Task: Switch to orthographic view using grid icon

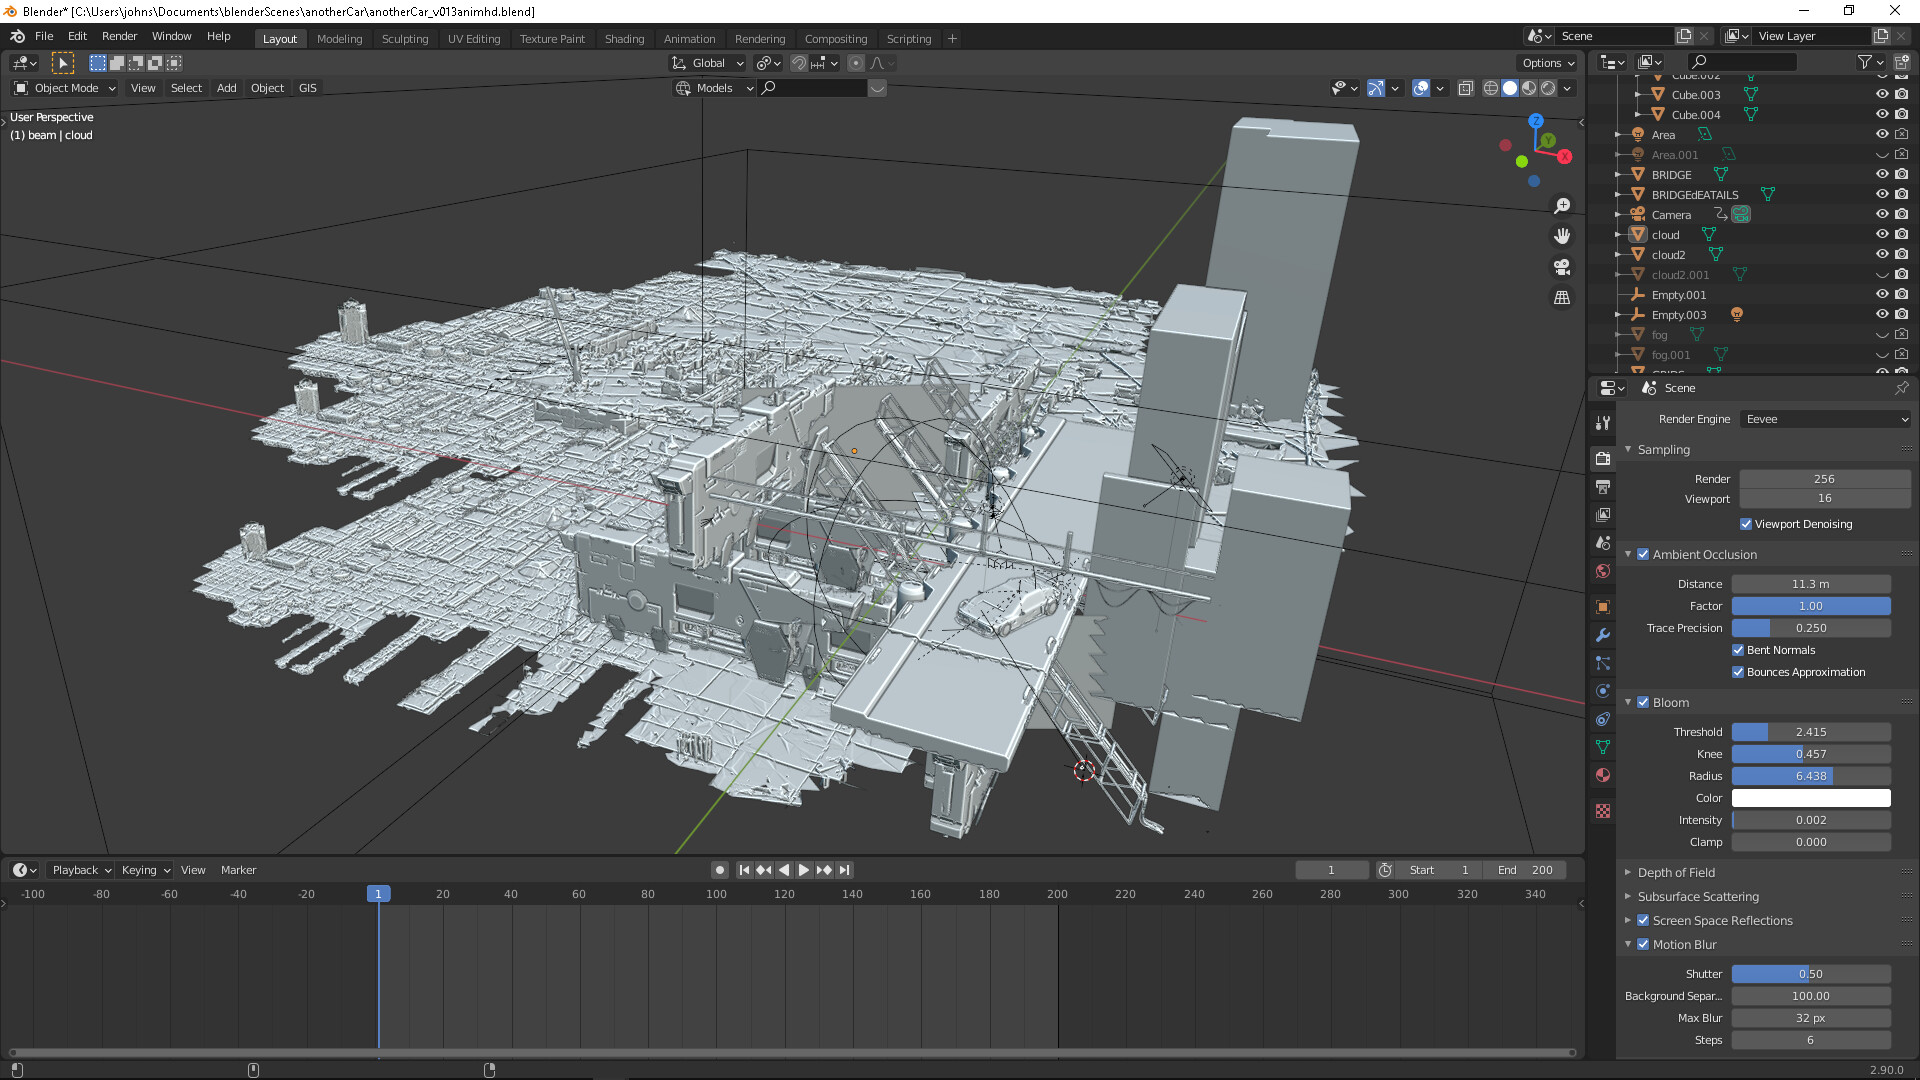Action: tap(1561, 298)
